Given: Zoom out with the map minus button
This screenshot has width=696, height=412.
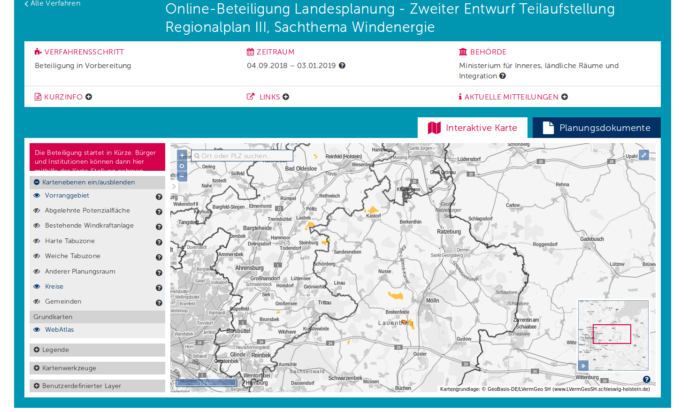Looking at the screenshot, I should coord(182,176).
